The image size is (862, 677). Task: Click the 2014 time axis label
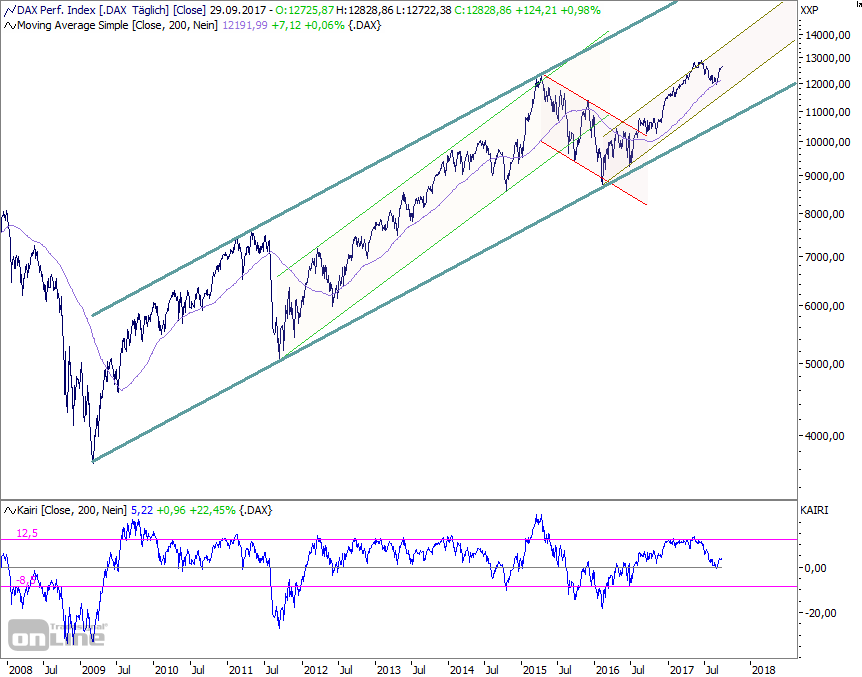click(462, 670)
